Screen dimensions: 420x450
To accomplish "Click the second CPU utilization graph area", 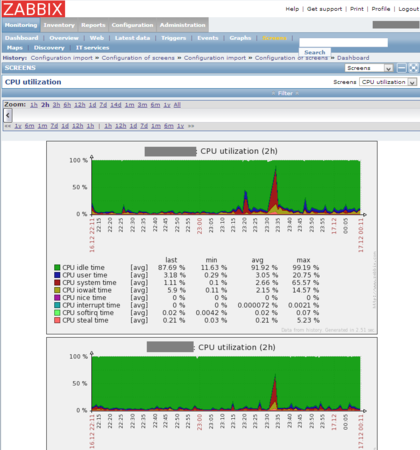I will tap(226, 383).
